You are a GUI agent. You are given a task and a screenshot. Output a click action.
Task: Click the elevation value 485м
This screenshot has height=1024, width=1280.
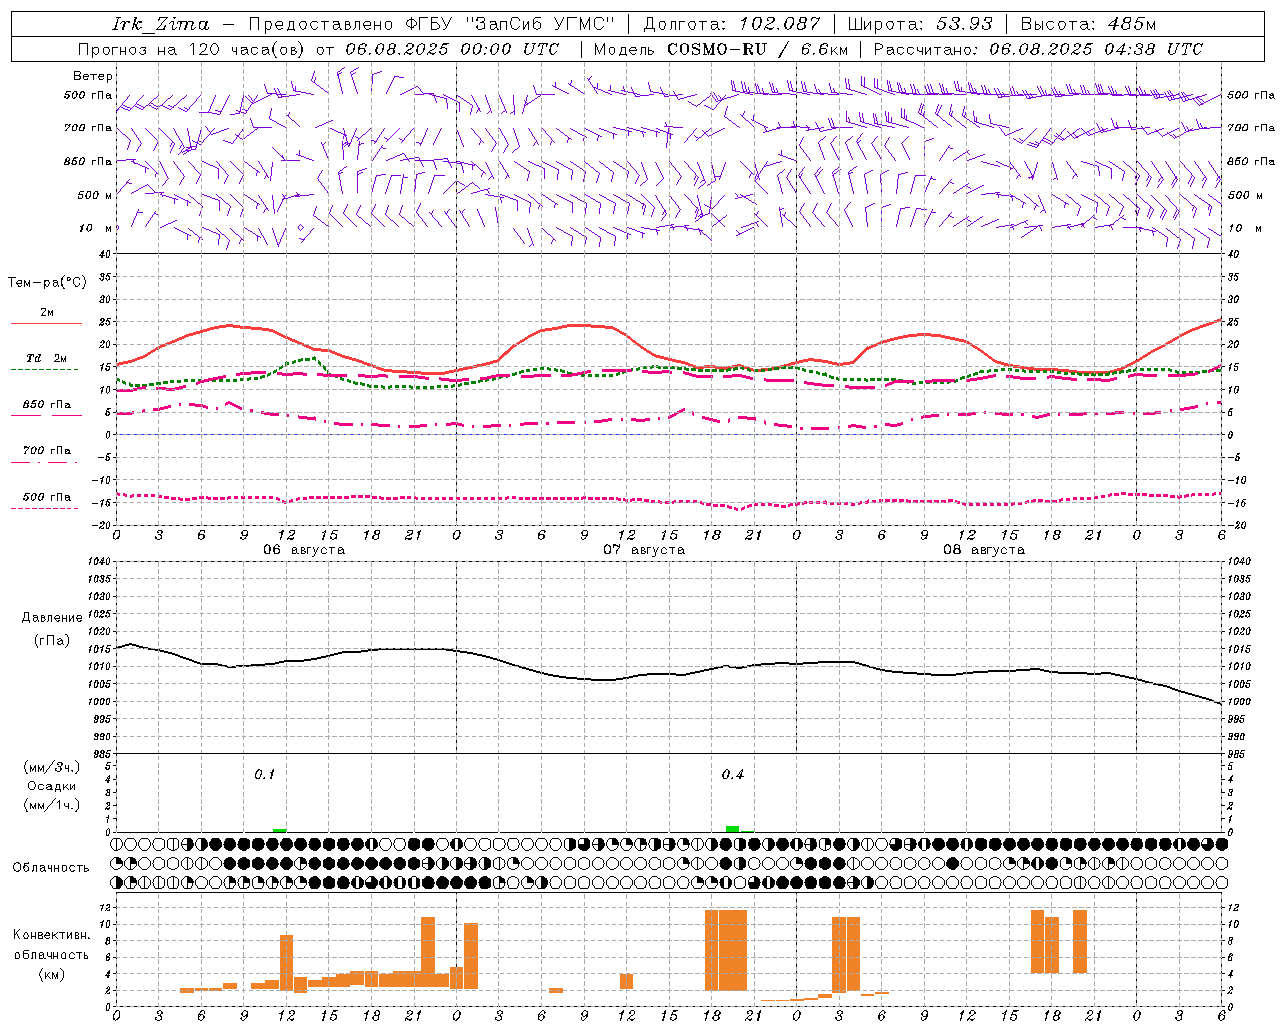[1132, 24]
